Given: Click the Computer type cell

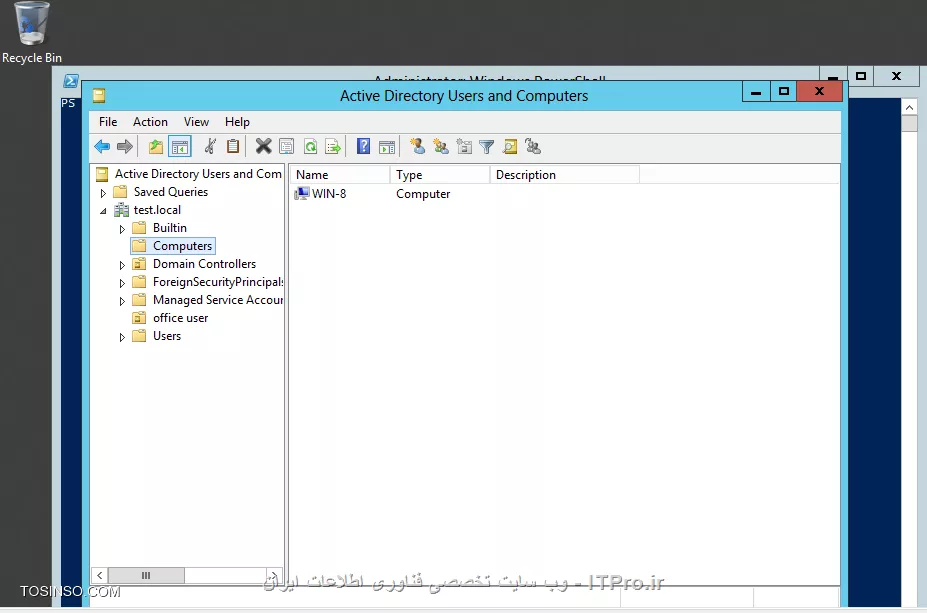Looking at the screenshot, I should pos(423,194).
